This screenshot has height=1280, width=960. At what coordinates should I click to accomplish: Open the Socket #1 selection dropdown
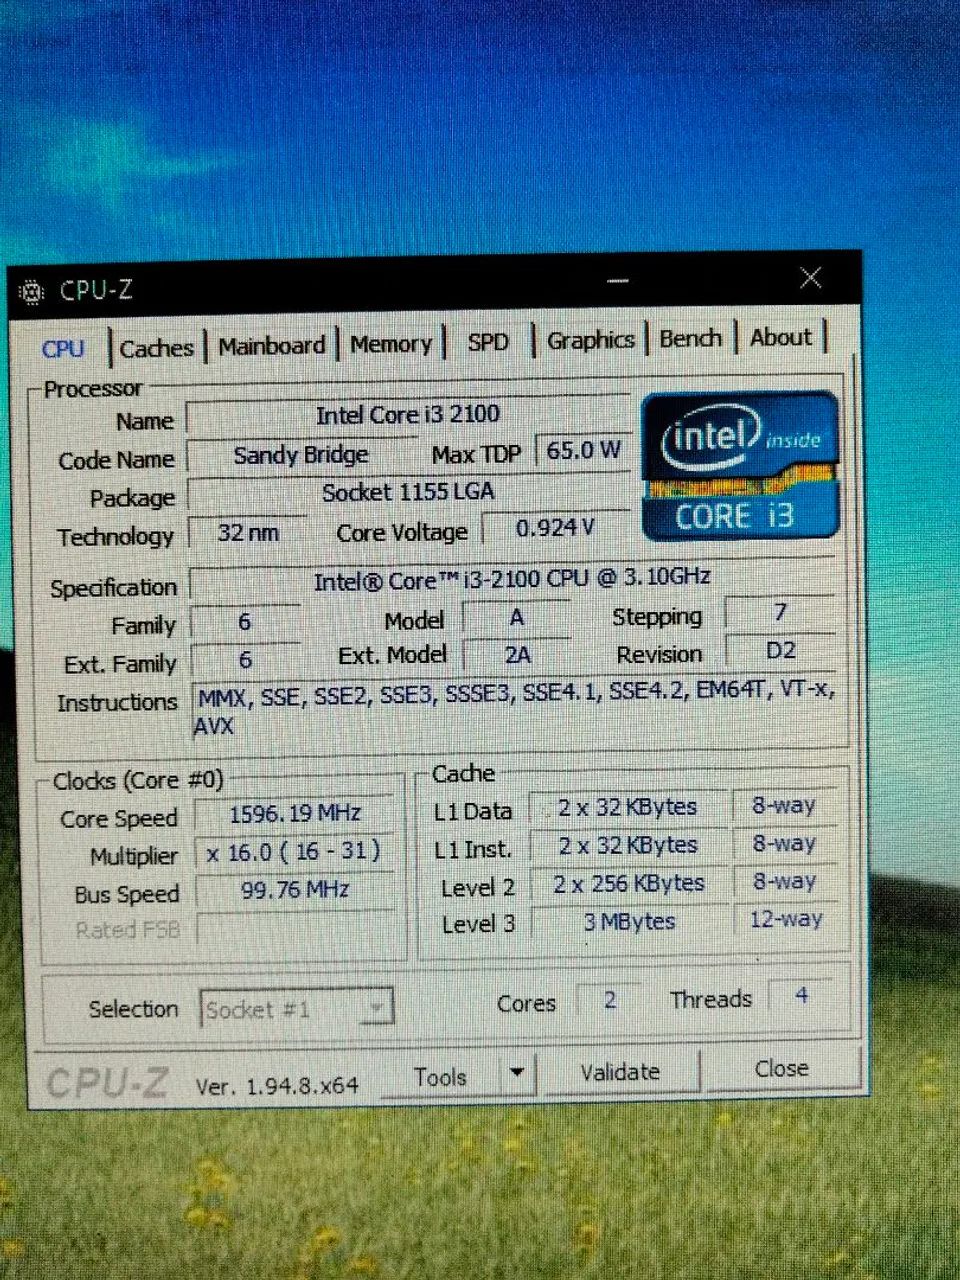297,1008
